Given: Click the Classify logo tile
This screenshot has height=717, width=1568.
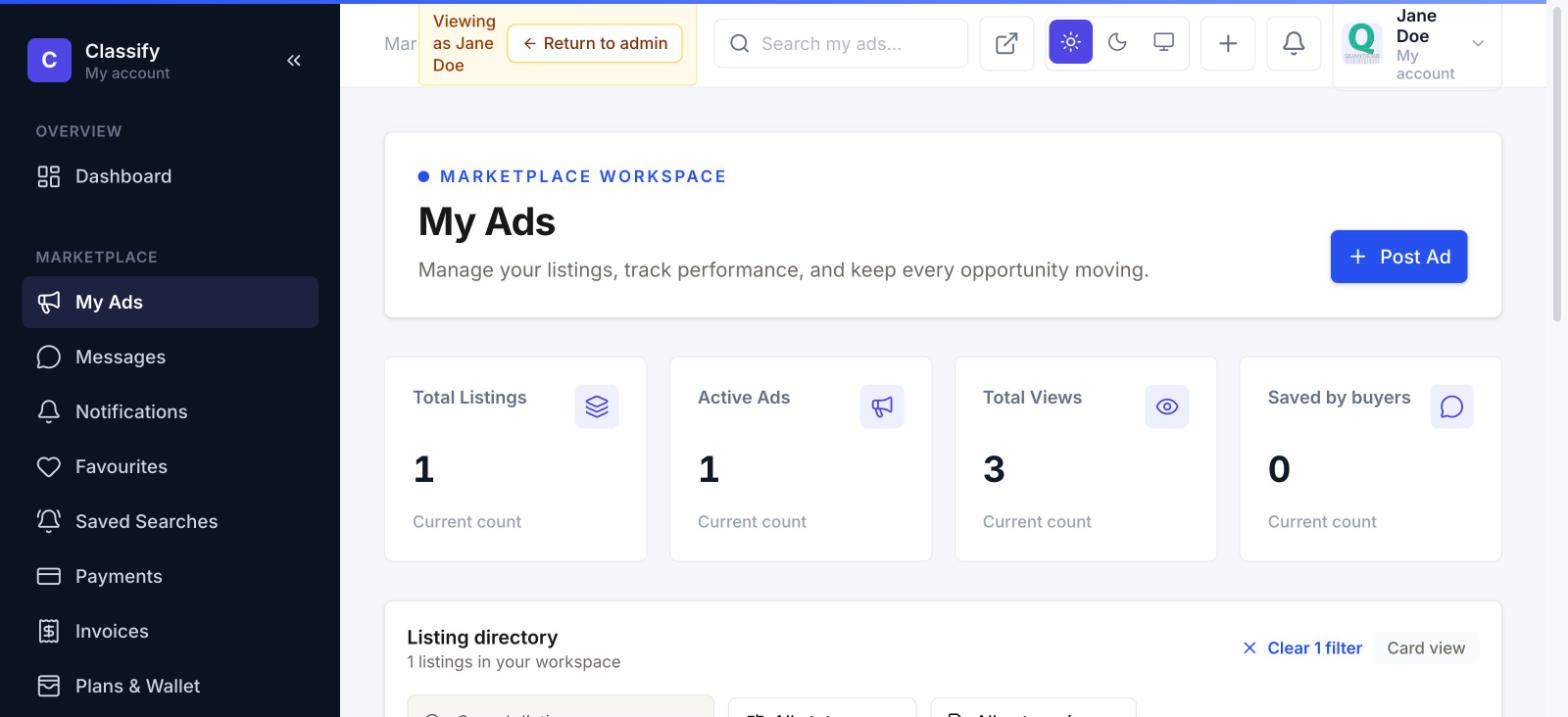Looking at the screenshot, I should pos(49,60).
